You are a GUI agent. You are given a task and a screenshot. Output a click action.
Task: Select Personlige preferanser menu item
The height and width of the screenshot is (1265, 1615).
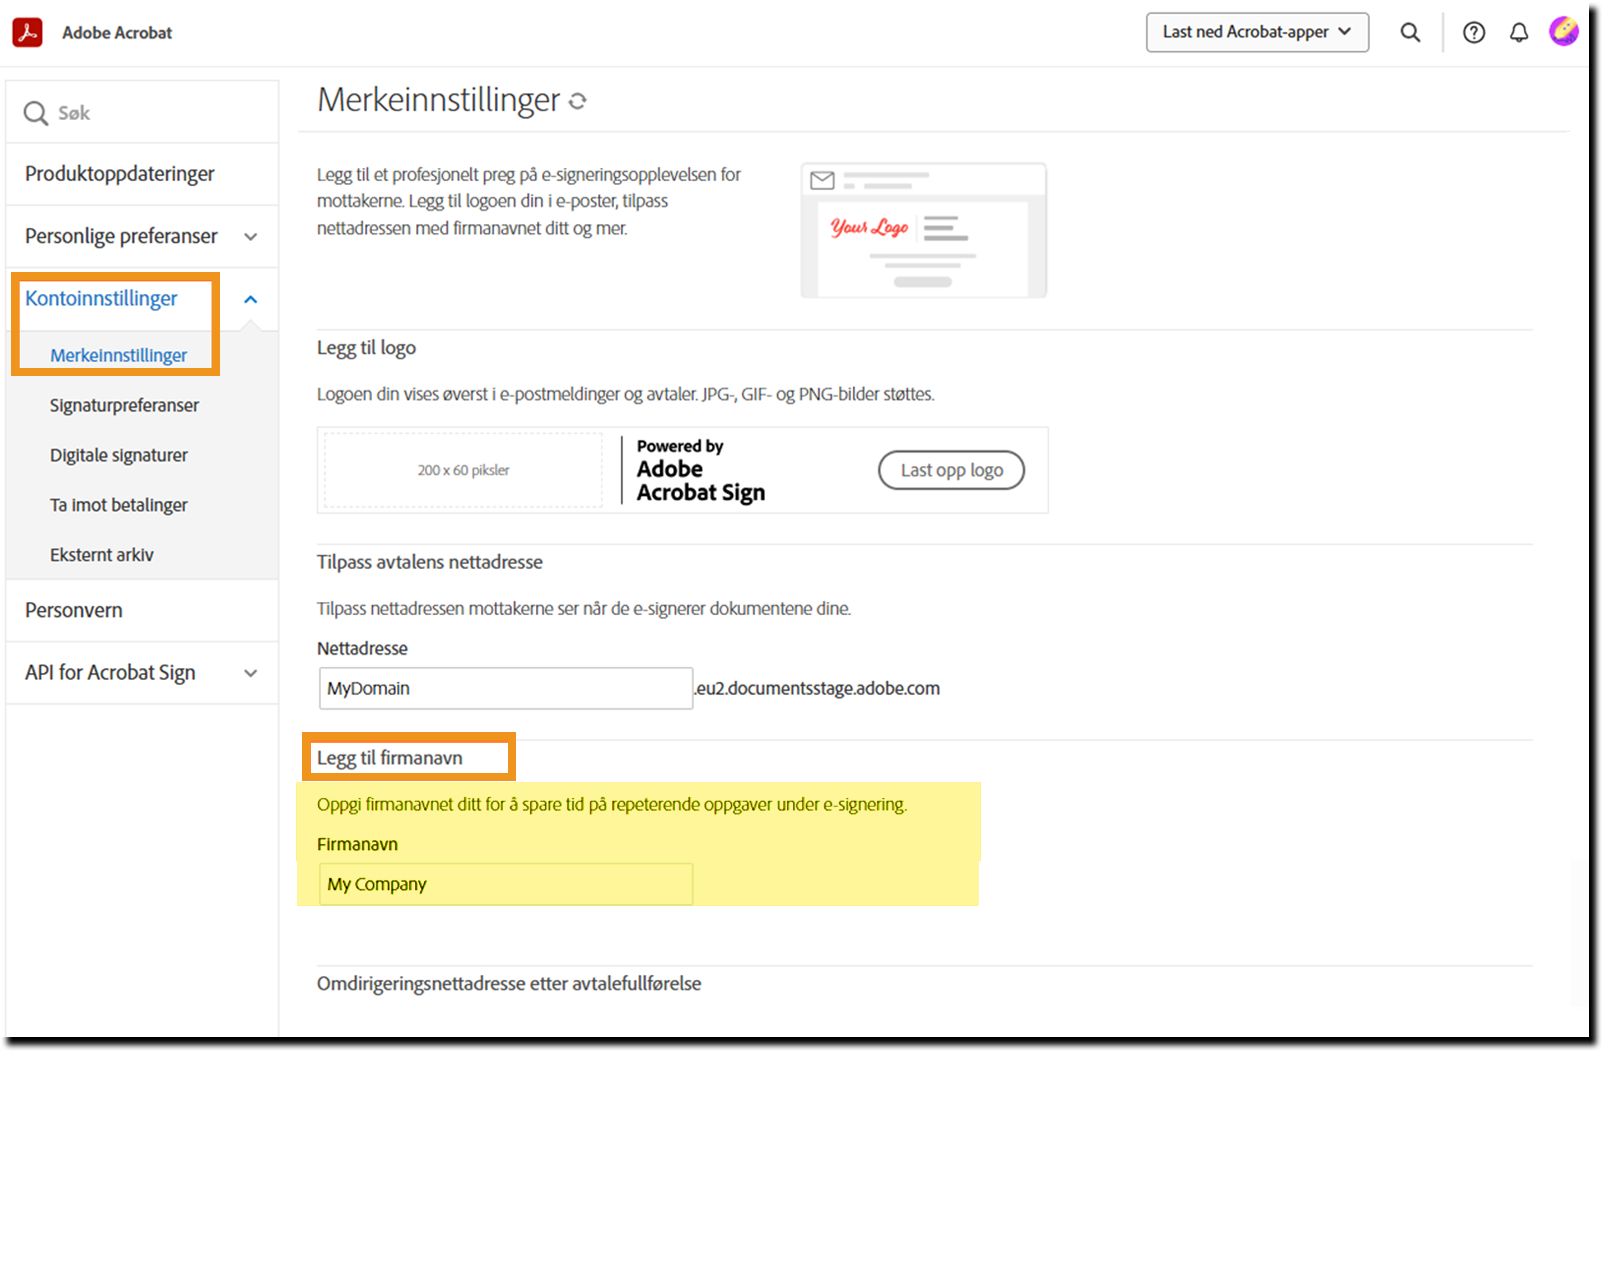pos(121,236)
